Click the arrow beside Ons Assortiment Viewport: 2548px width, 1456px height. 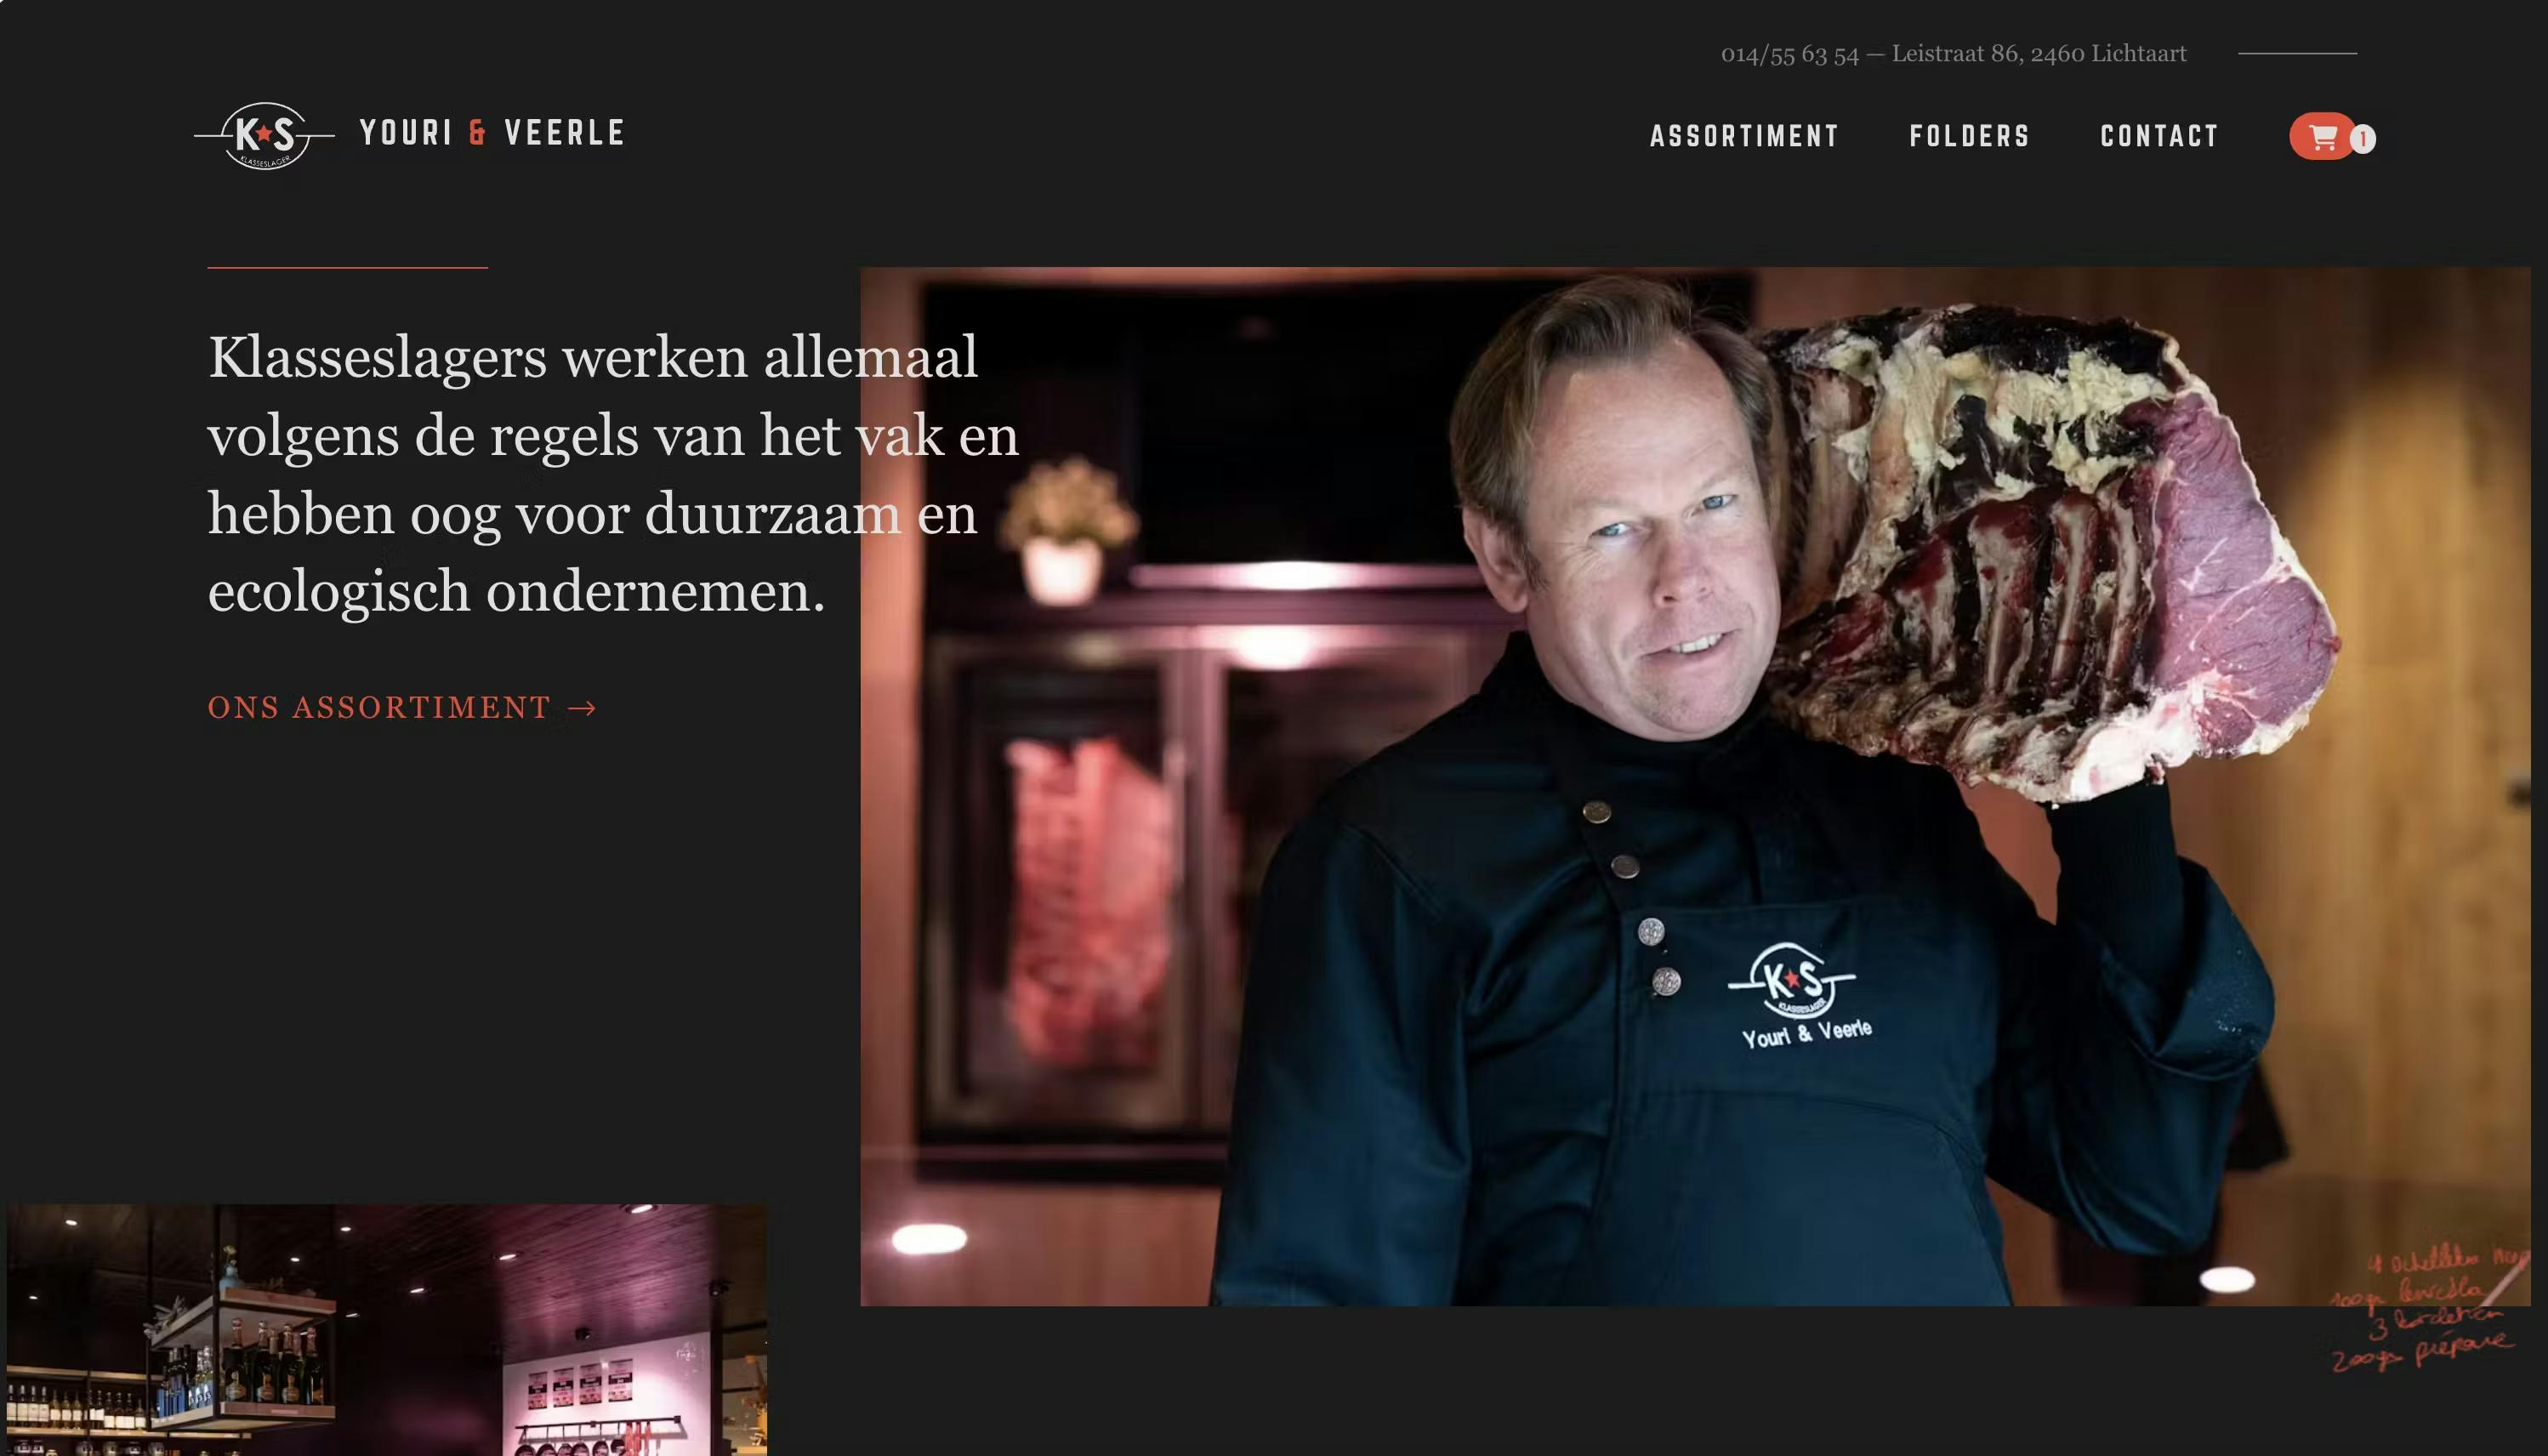[x=582, y=708]
